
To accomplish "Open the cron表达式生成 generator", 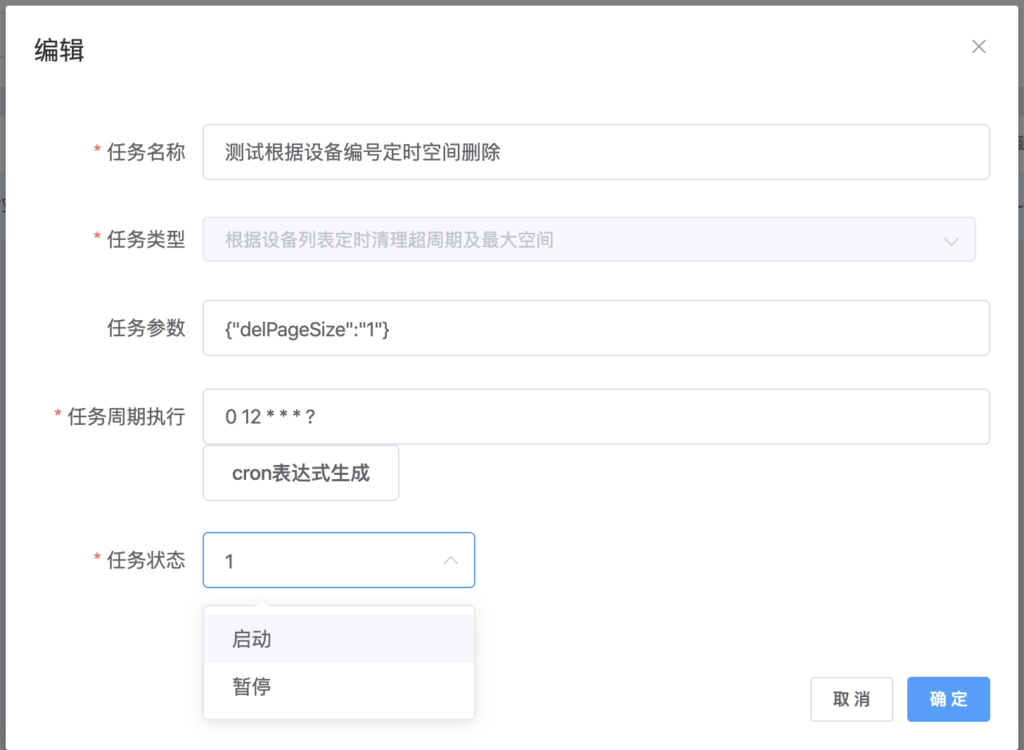I will (x=301, y=473).
